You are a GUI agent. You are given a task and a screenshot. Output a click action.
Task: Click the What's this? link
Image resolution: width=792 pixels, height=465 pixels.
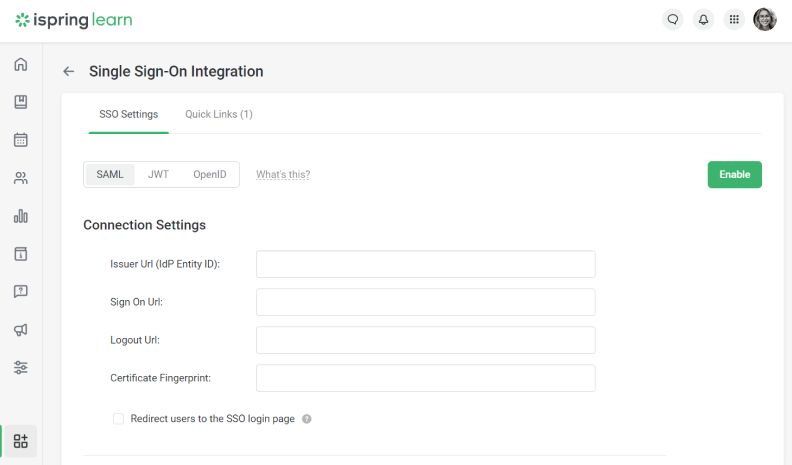pyautogui.click(x=283, y=175)
